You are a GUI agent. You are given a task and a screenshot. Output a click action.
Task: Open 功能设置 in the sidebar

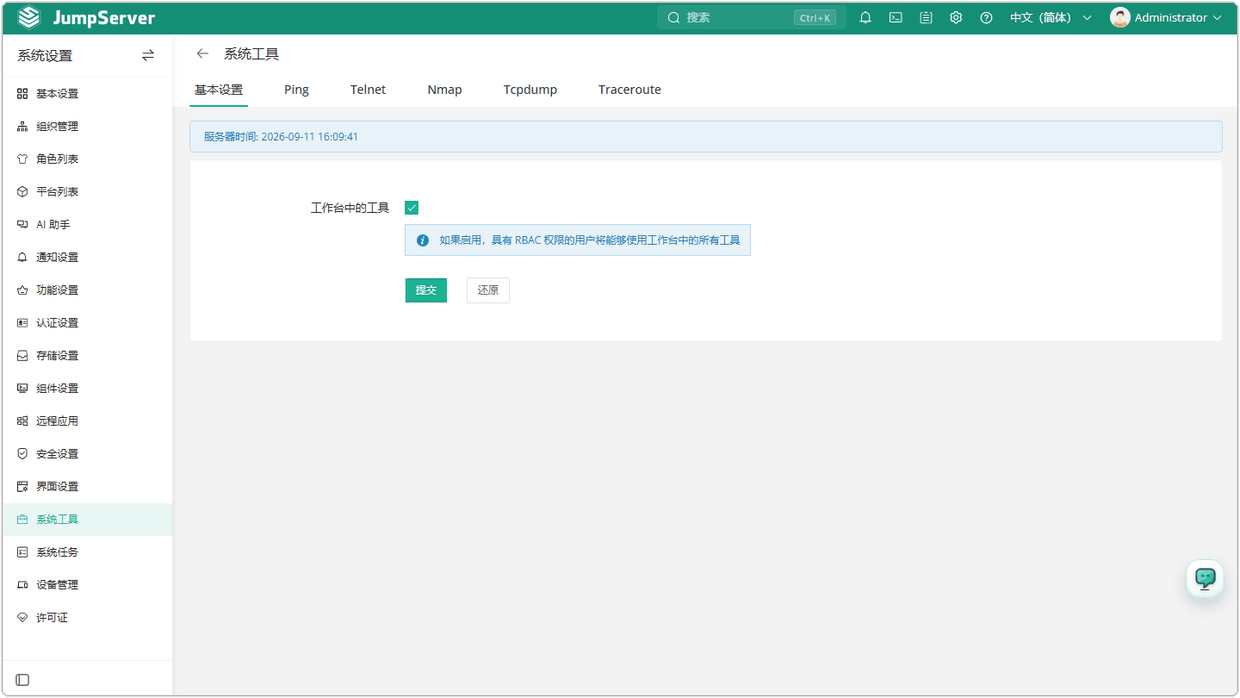coord(87,290)
